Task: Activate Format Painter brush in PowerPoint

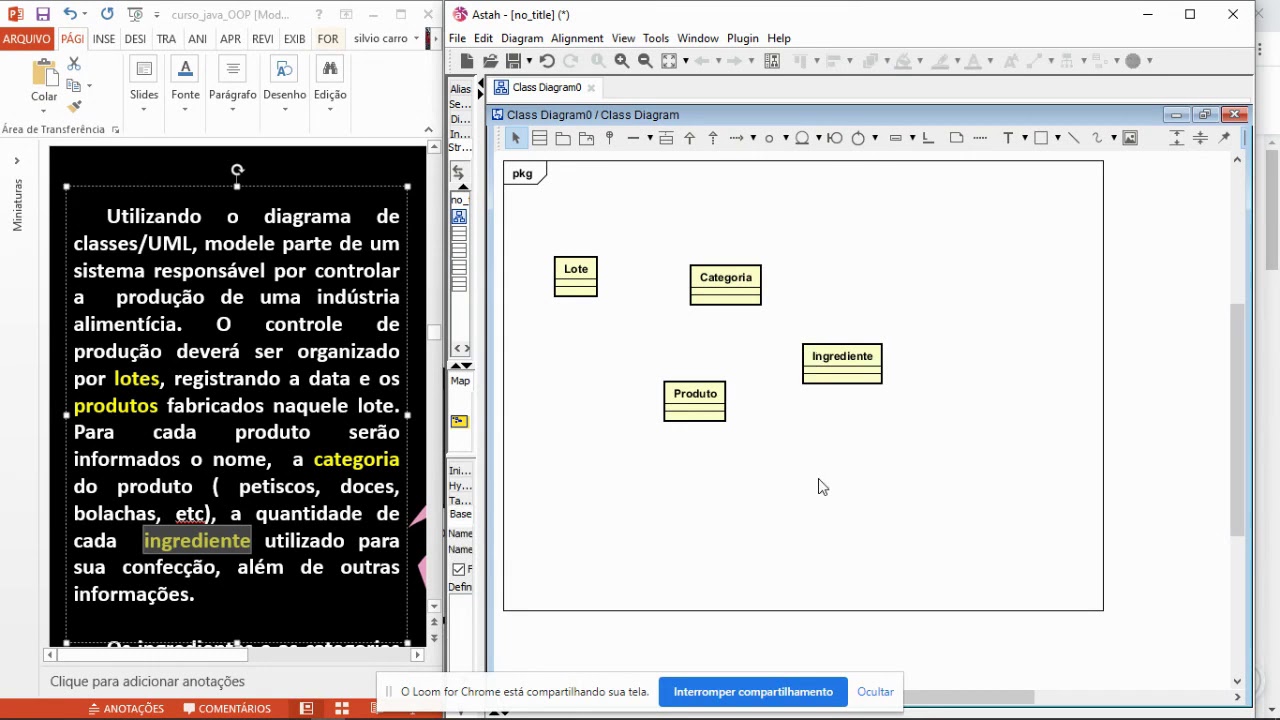Action: pyautogui.click(x=74, y=106)
